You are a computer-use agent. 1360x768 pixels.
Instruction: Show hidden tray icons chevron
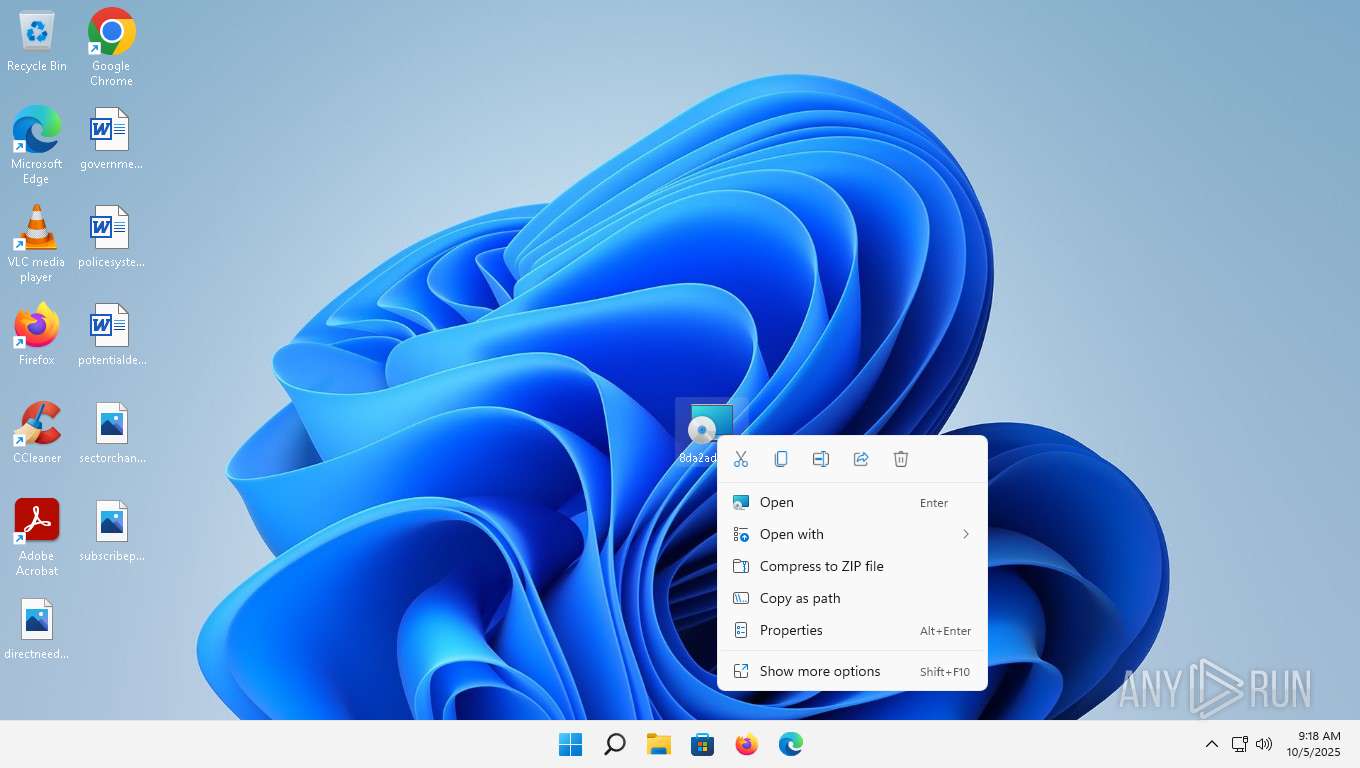point(1211,744)
